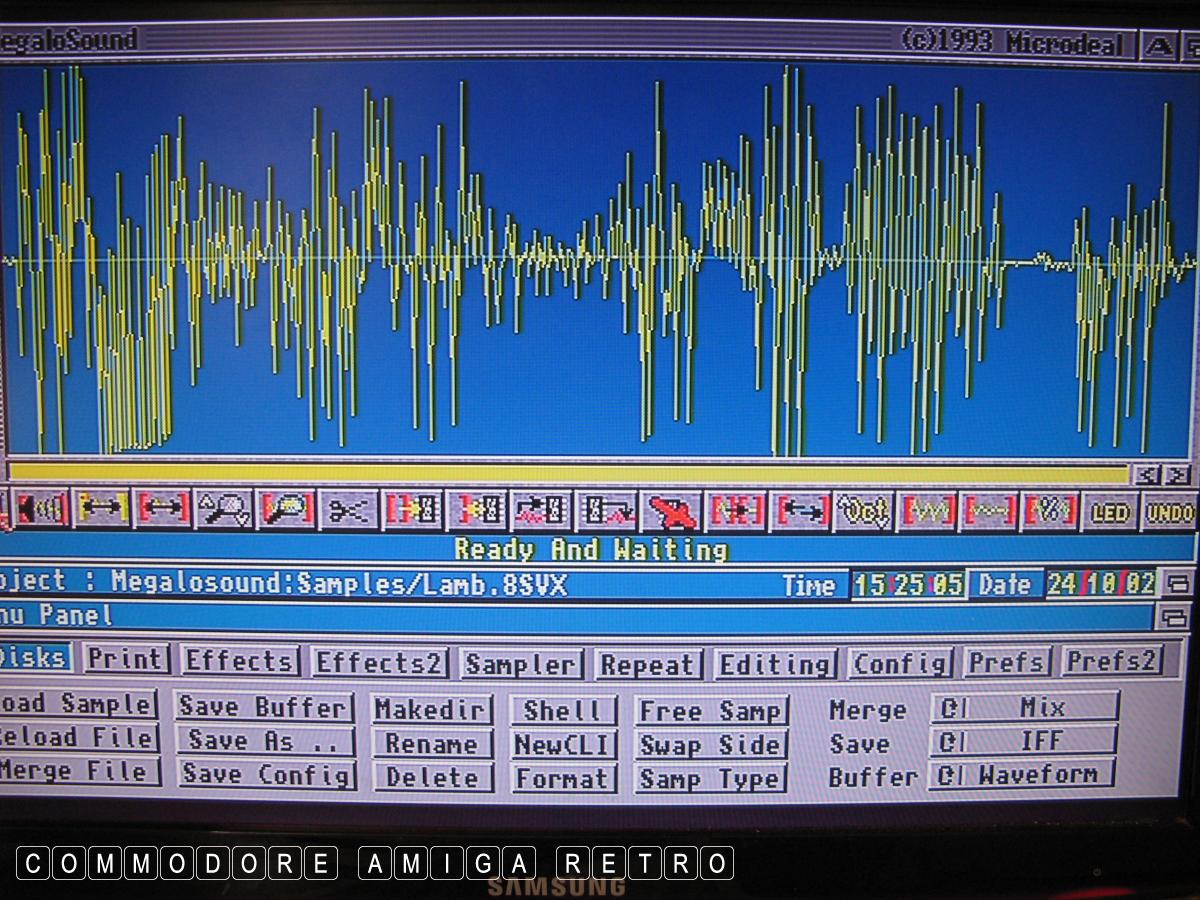Image resolution: width=1200 pixels, height=900 pixels.
Task: Switch to the Sampler tab
Action: 521,664
